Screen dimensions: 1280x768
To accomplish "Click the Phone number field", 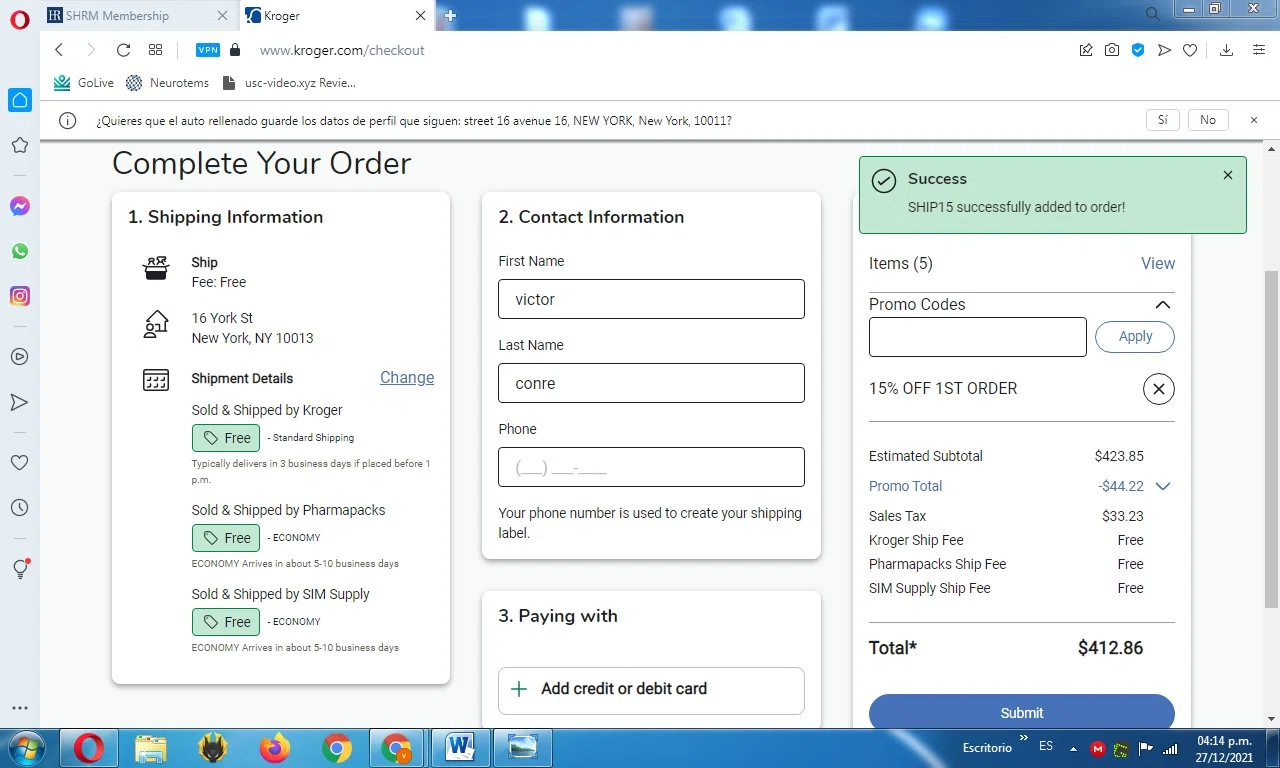I will pos(651,467).
